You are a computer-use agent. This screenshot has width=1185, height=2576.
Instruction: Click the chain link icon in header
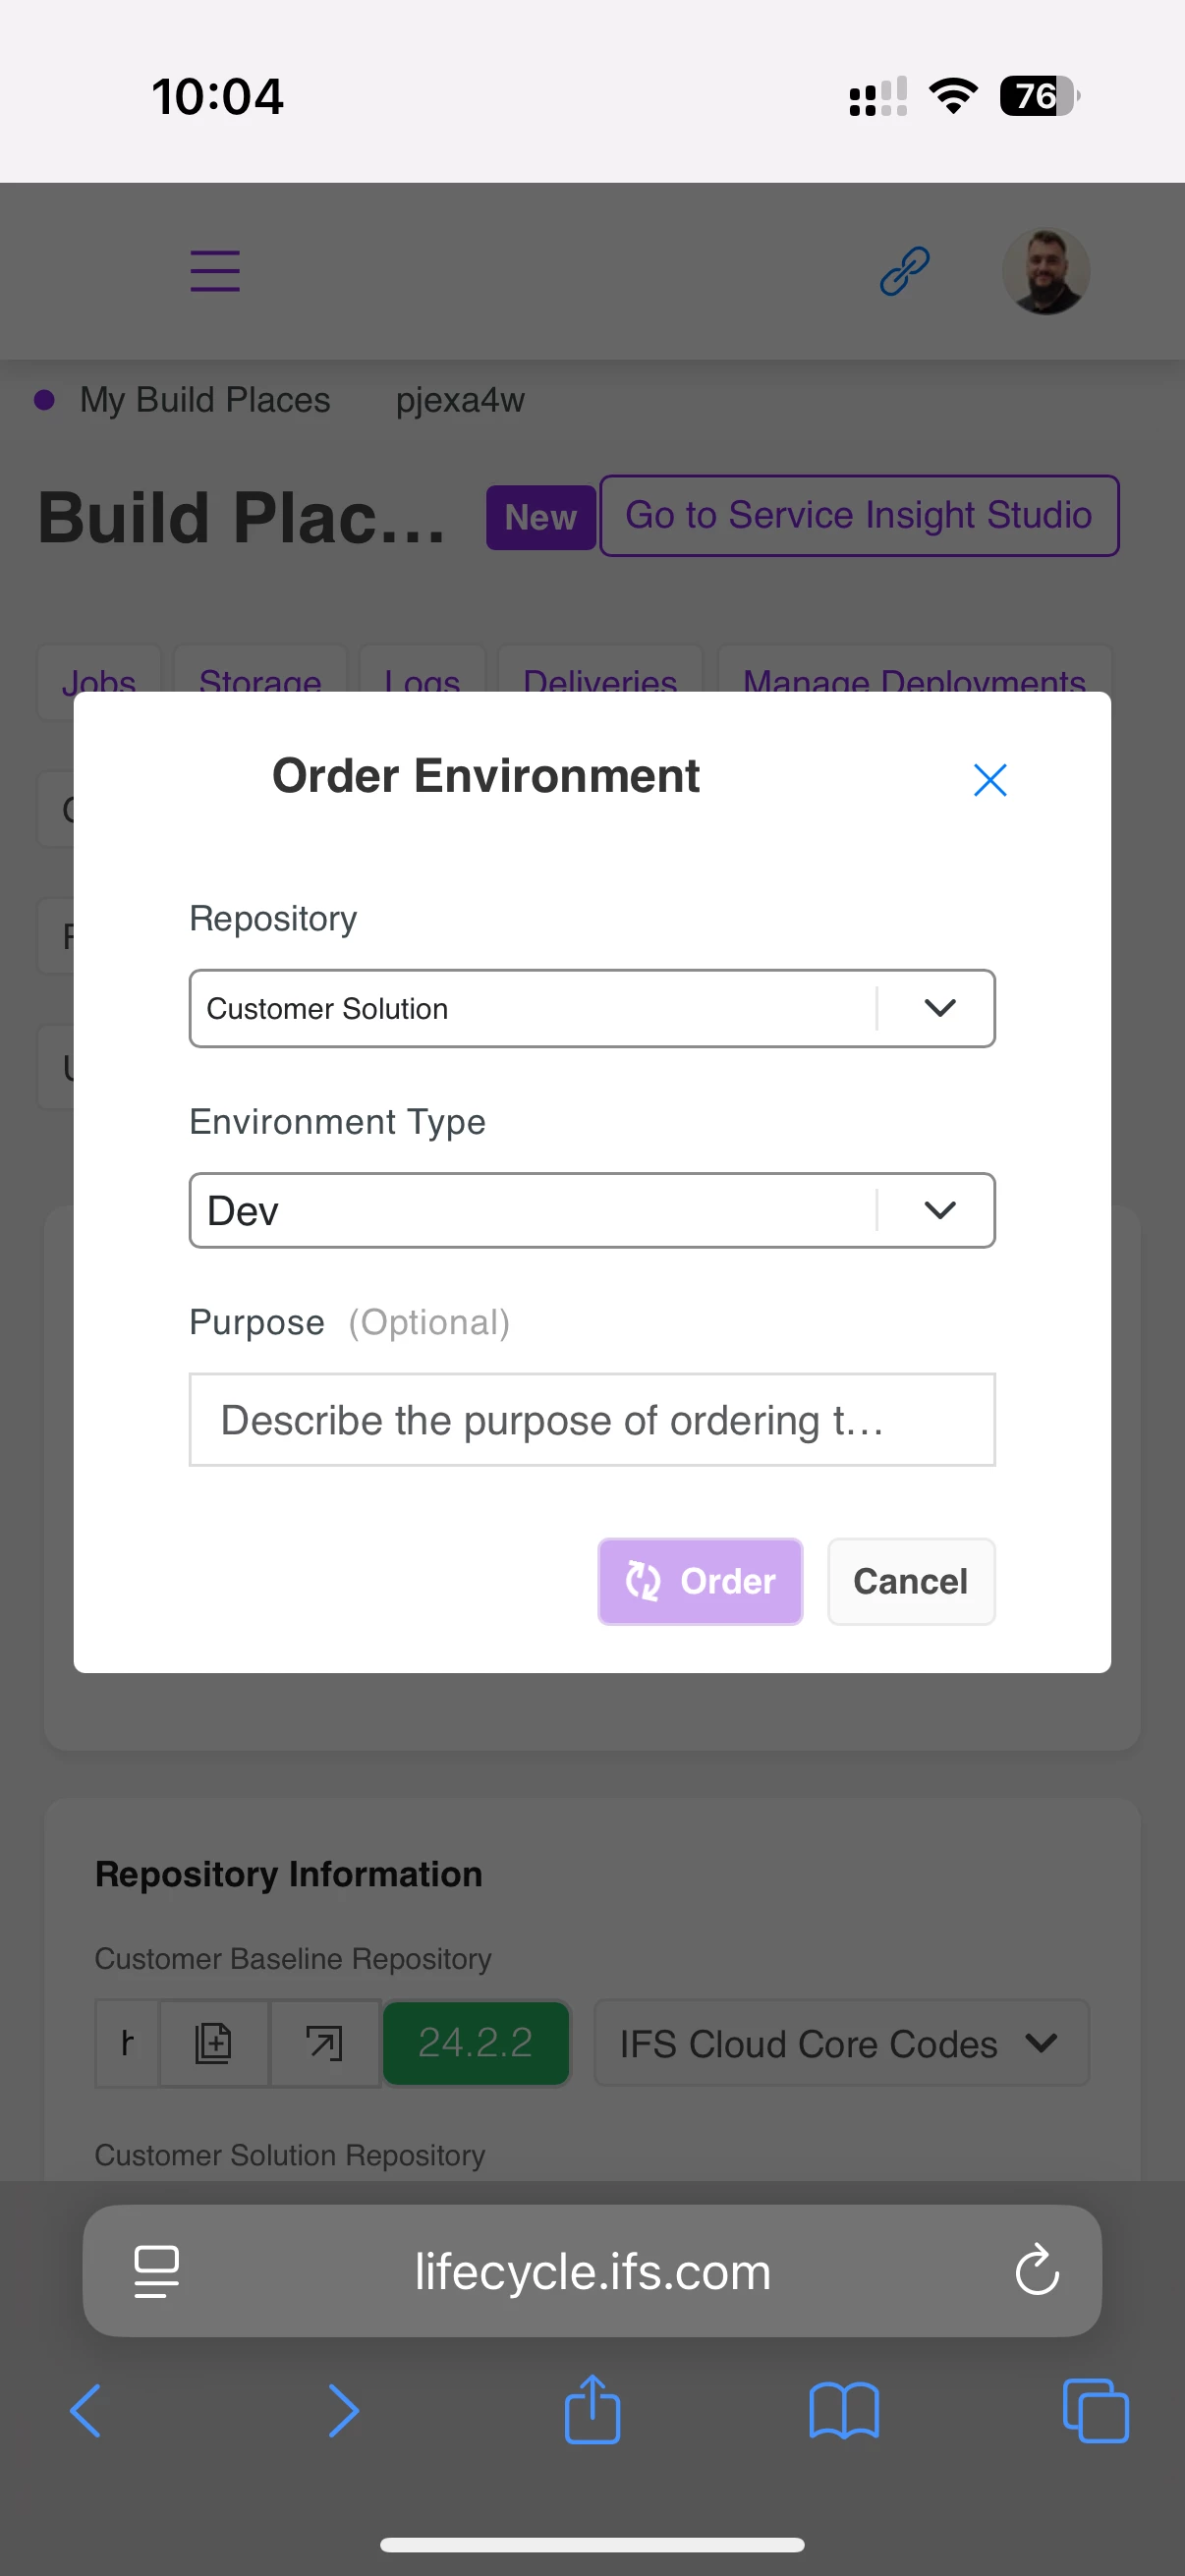[x=904, y=271]
